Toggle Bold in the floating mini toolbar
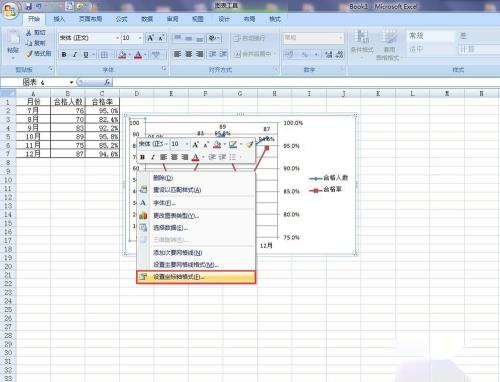Image resolution: width=500 pixels, height=382 pixels. [x=142, y=157]
